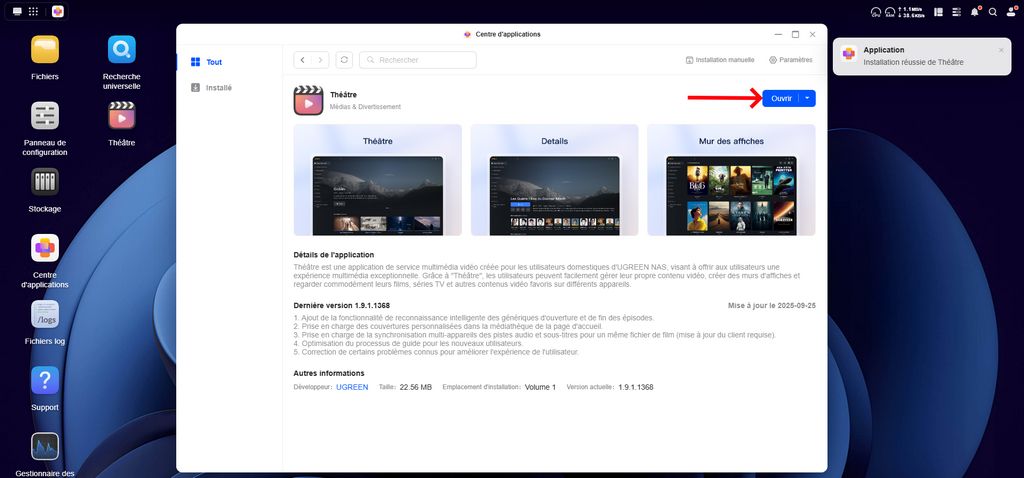The width and height of the screenshot is (1024, 478).
Task: Click the search magnifier in top bar
Action: tap(995, 11)
